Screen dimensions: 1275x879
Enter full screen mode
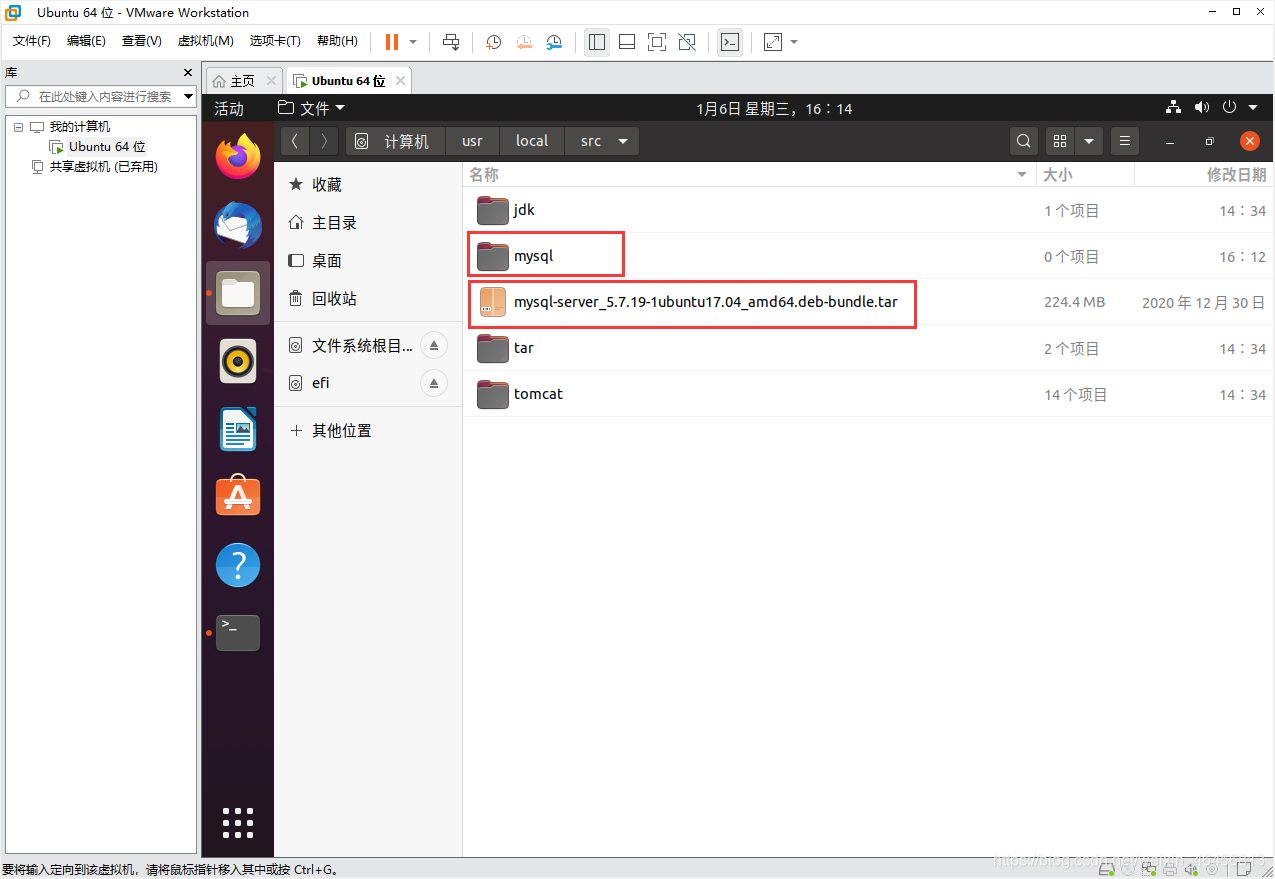click(657, 42)
